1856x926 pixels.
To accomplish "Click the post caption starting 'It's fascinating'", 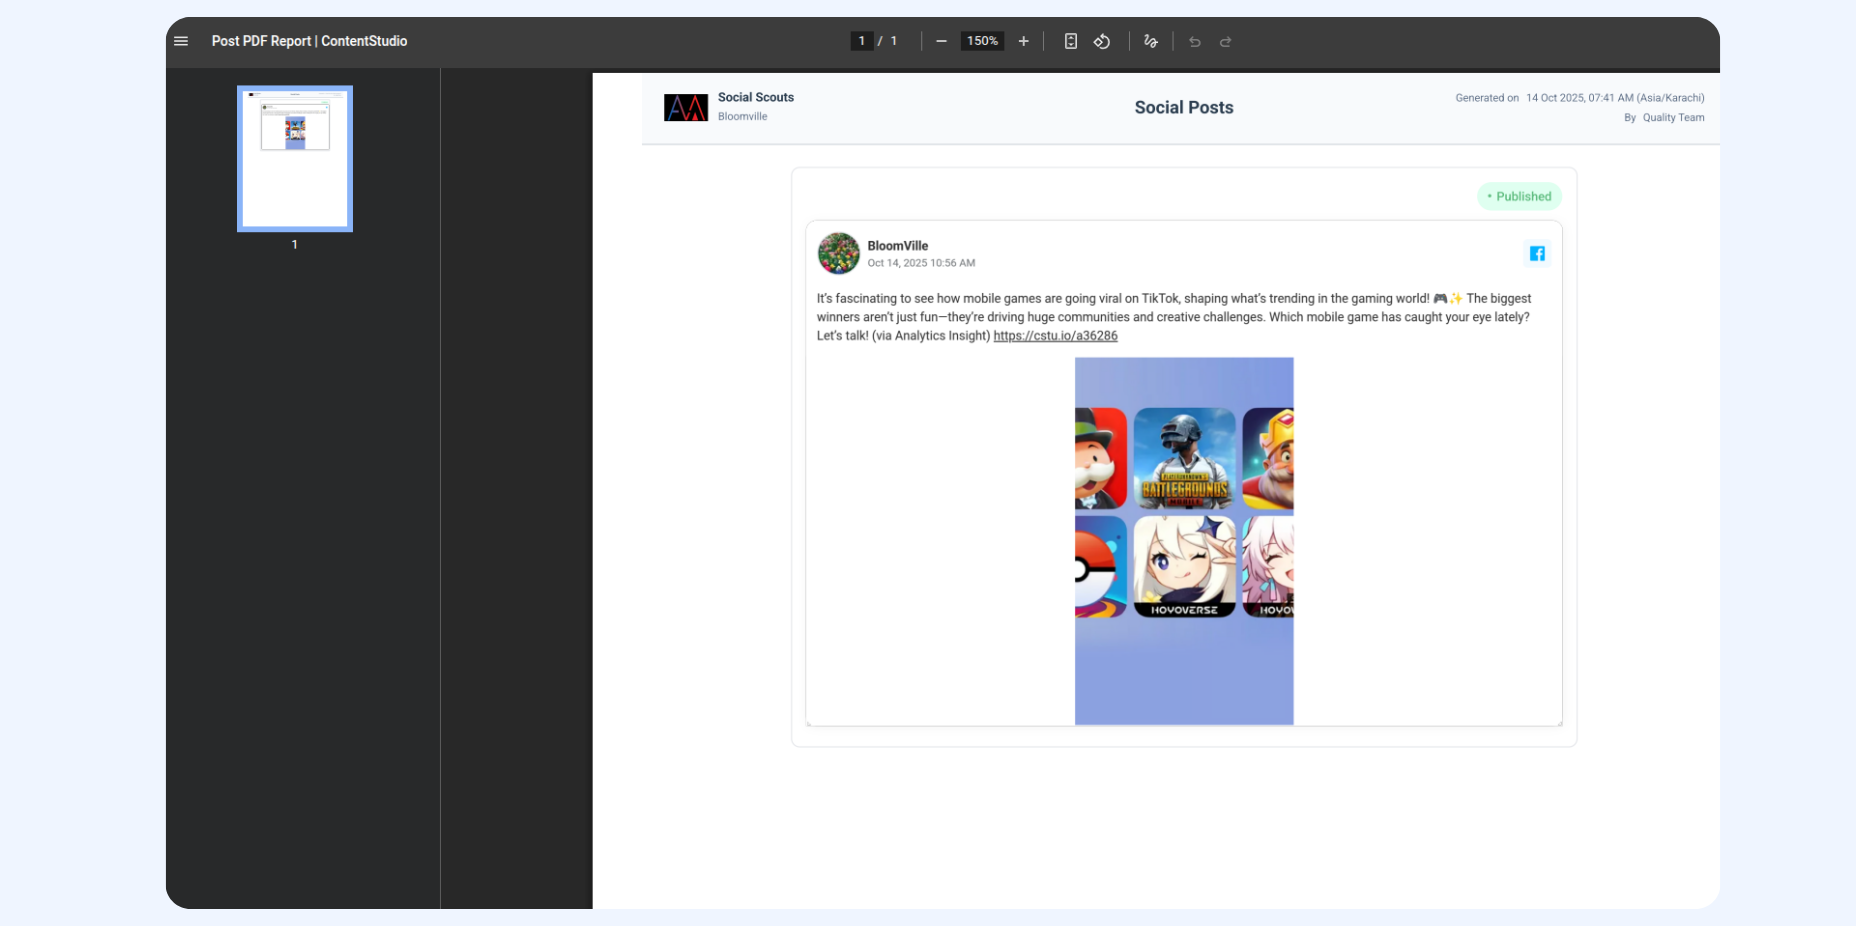I will [1174, 317].
